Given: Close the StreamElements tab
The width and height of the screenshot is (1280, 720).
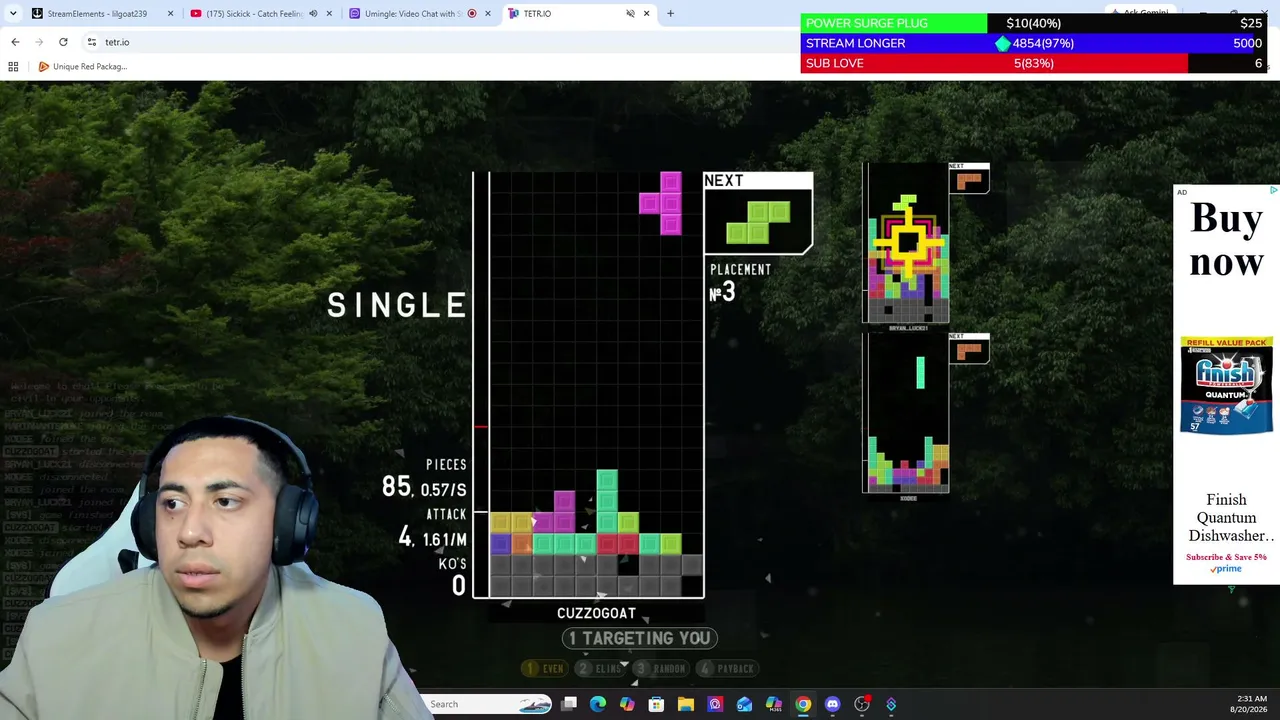Looking at the screenshot, I should point(170,14).
